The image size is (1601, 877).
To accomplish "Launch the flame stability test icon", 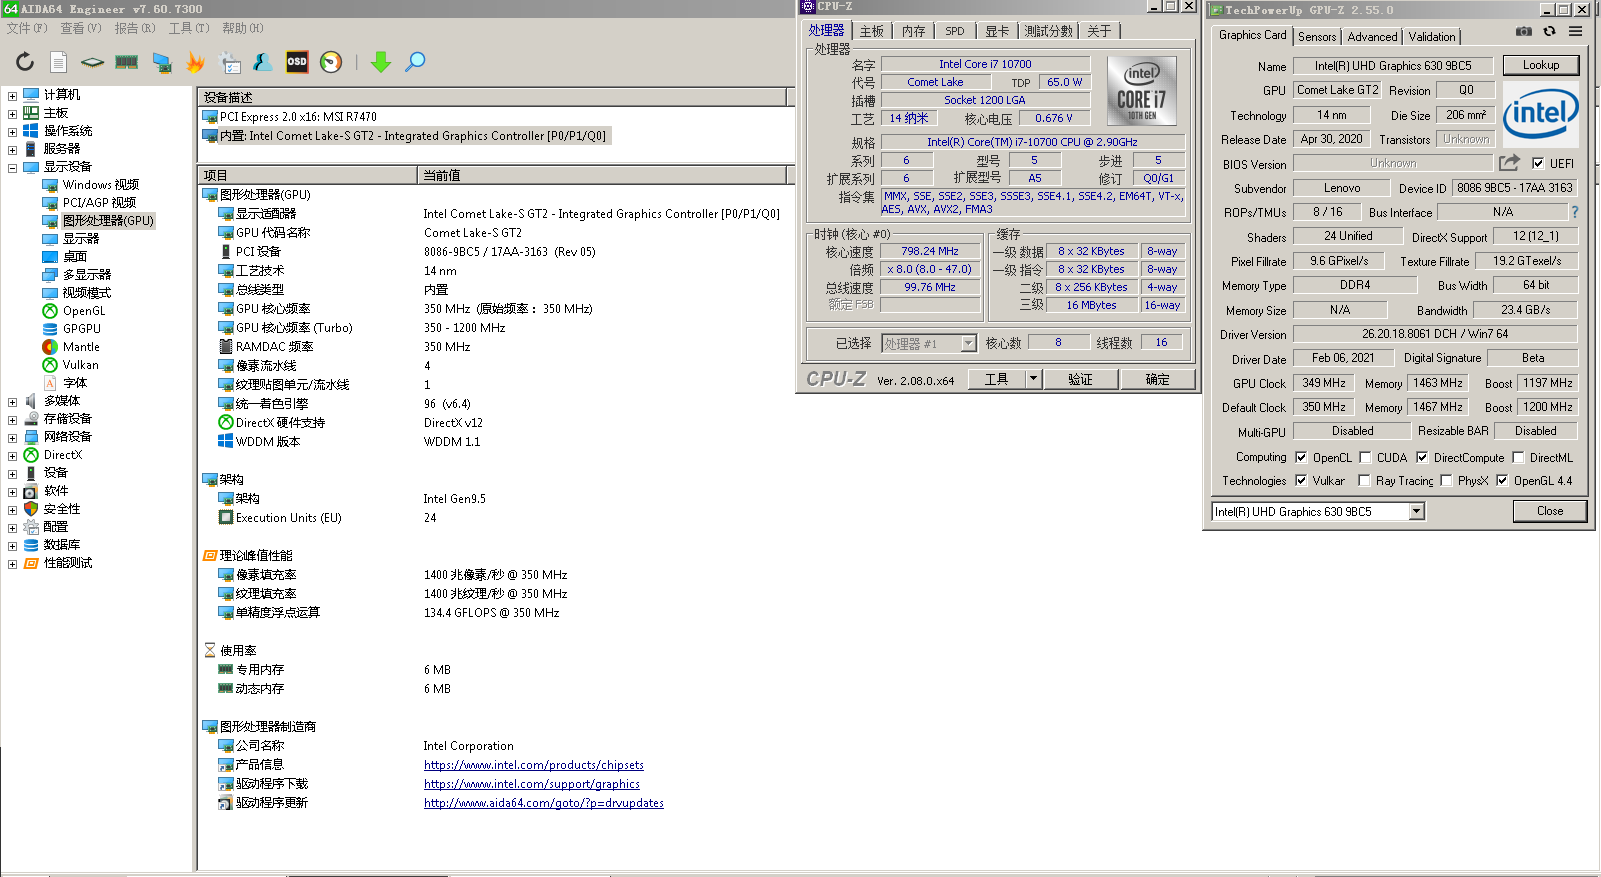I will (x=195, y=62).
